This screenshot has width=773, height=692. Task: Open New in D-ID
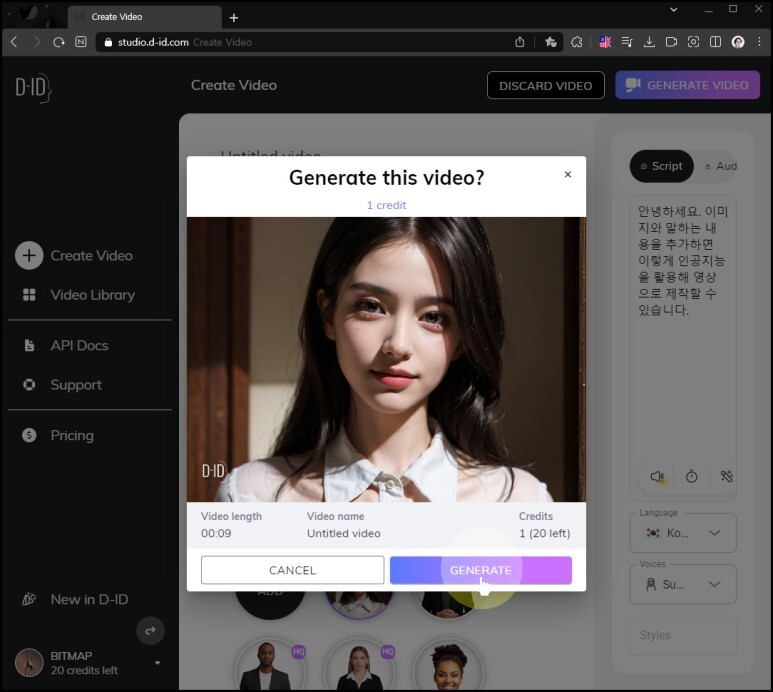89,599
